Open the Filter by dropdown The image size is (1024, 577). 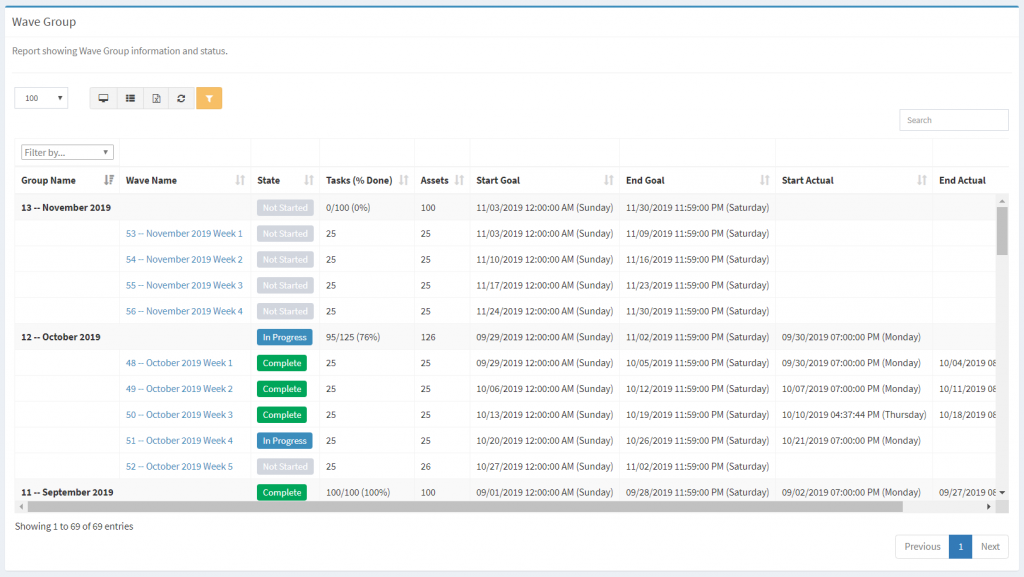point(66,151)
